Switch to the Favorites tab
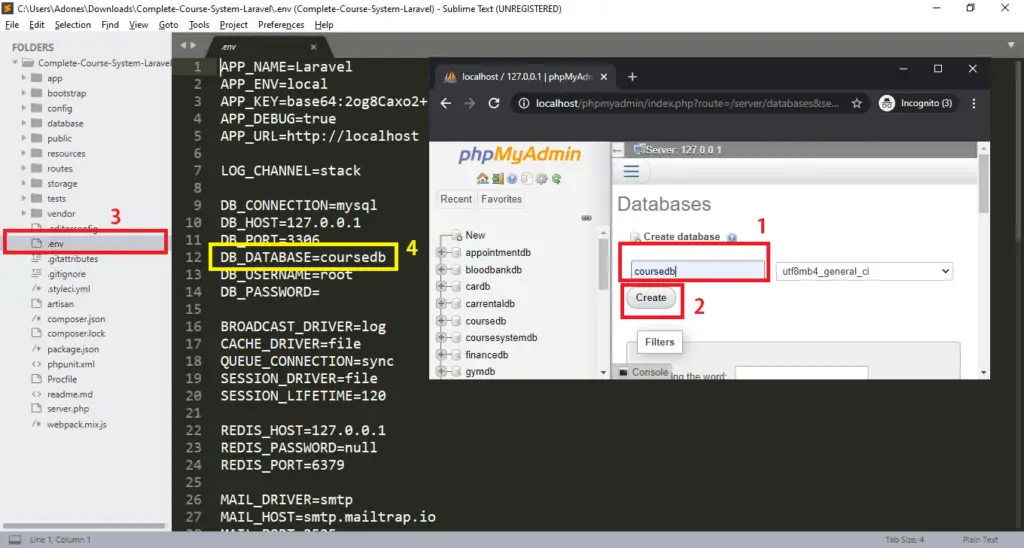 click(501, 199)
